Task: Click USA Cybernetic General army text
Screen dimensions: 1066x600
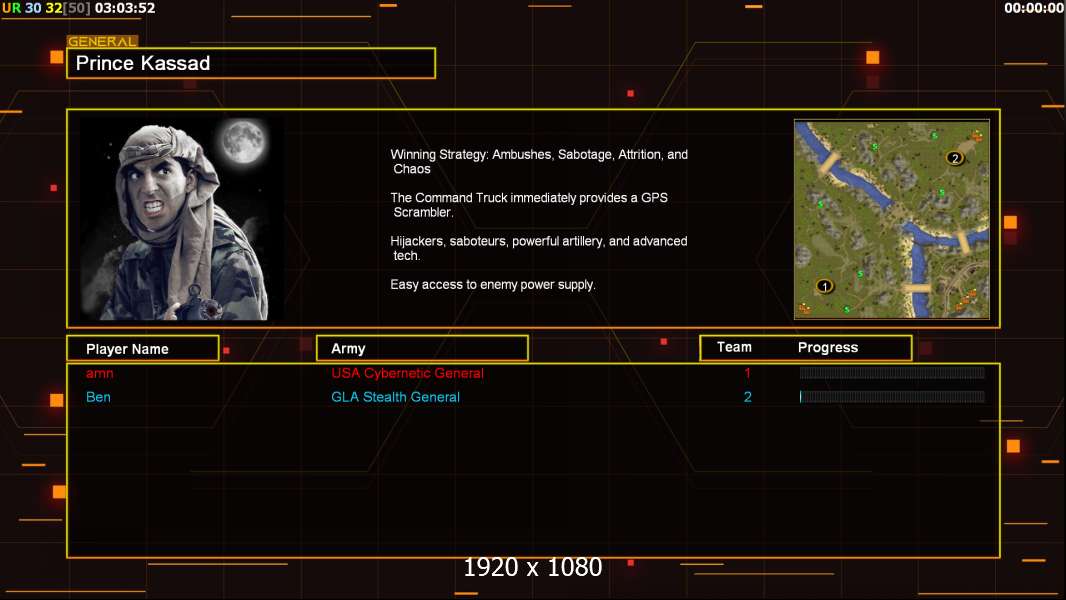Action: [407, 373]
